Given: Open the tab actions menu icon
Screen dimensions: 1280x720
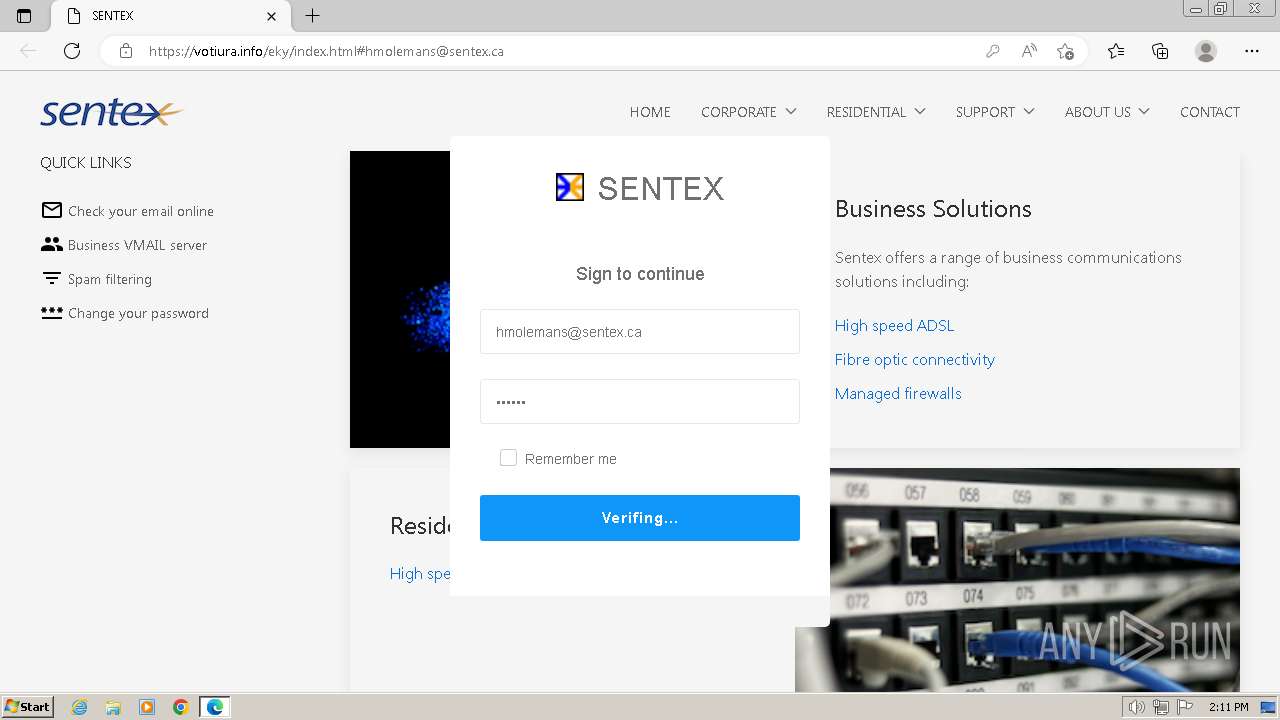Looking at the screenshot, I should 24,16.
